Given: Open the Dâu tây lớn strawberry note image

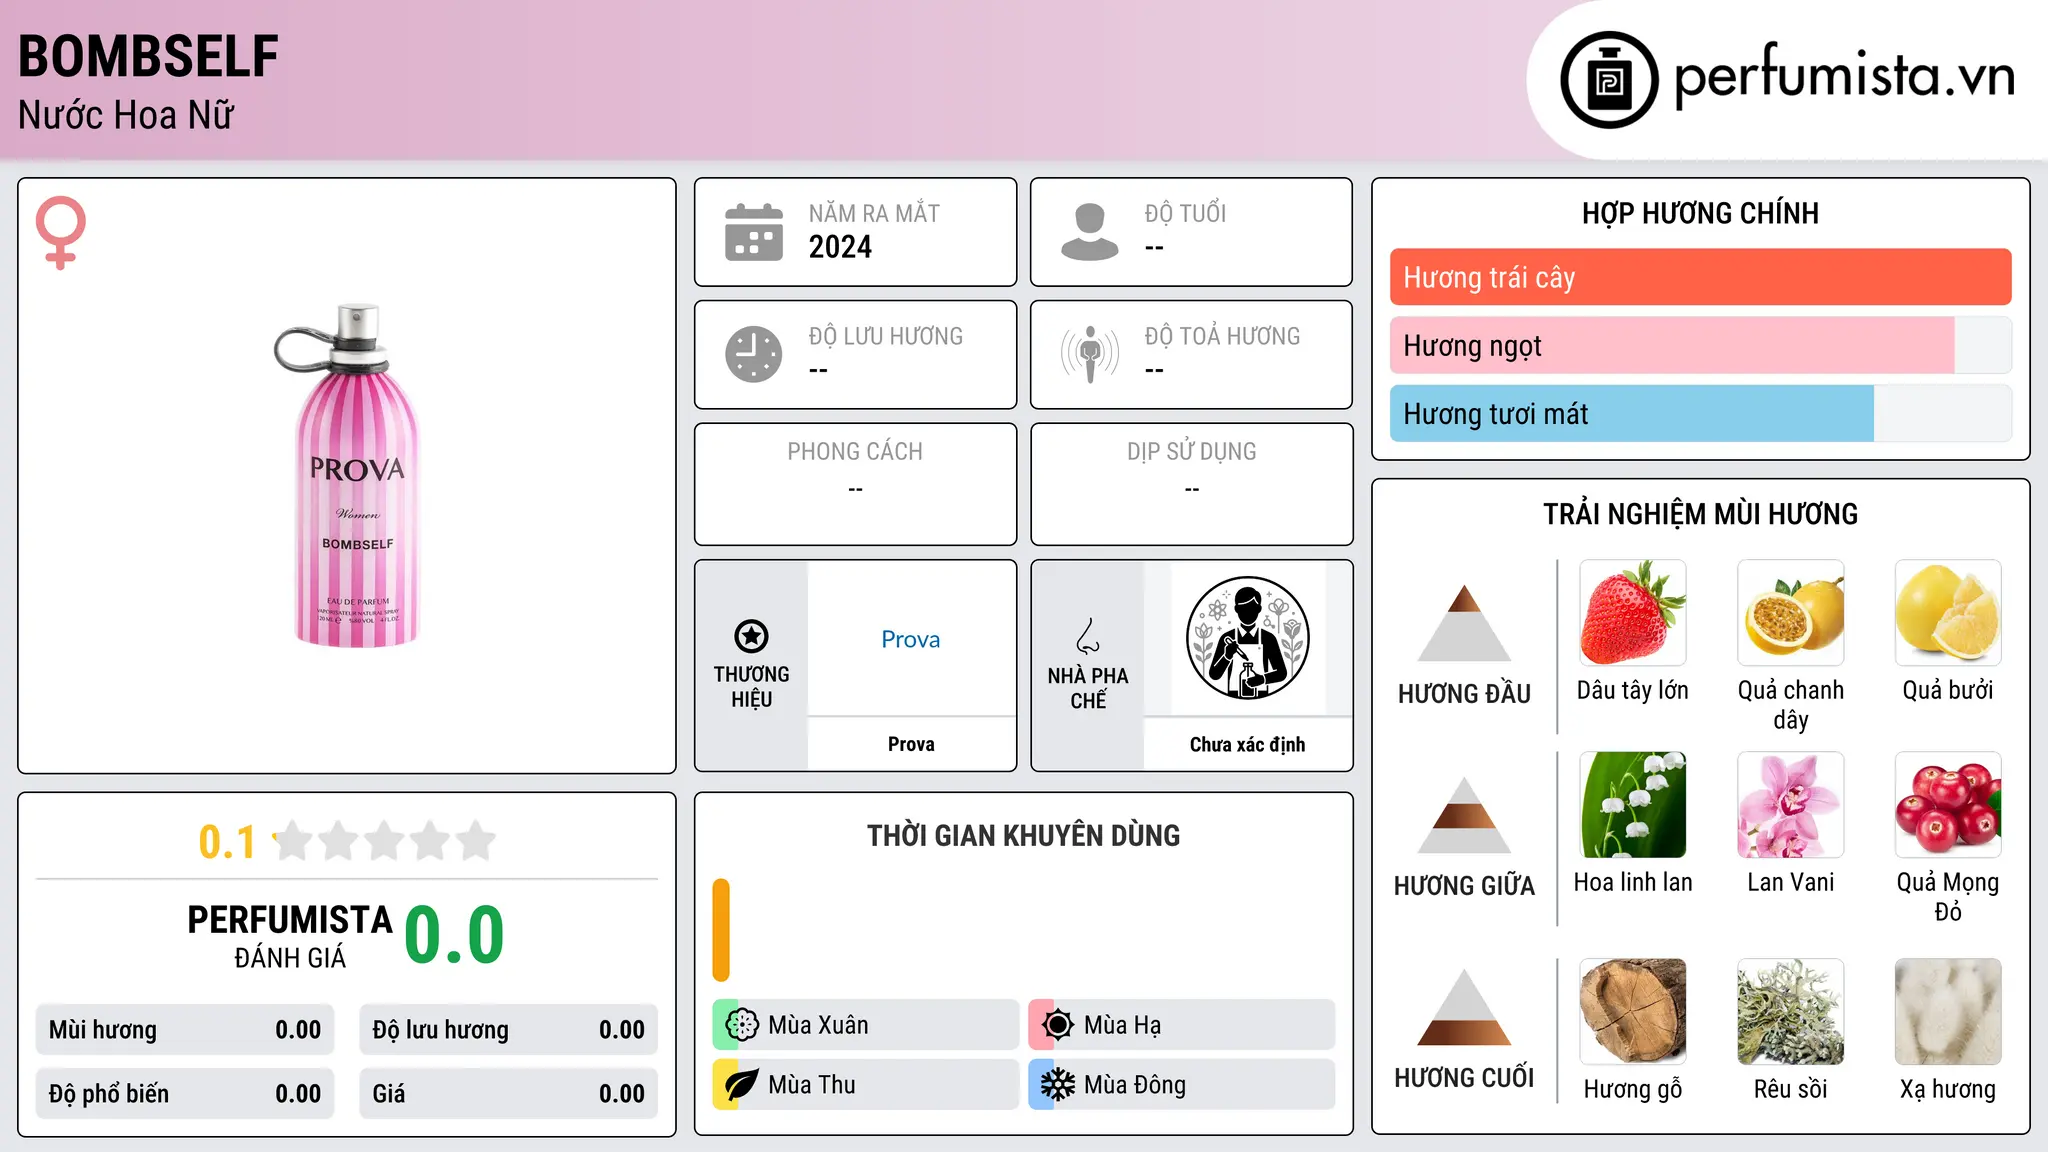Looking at the screenshot, I should click(1633, 613).
